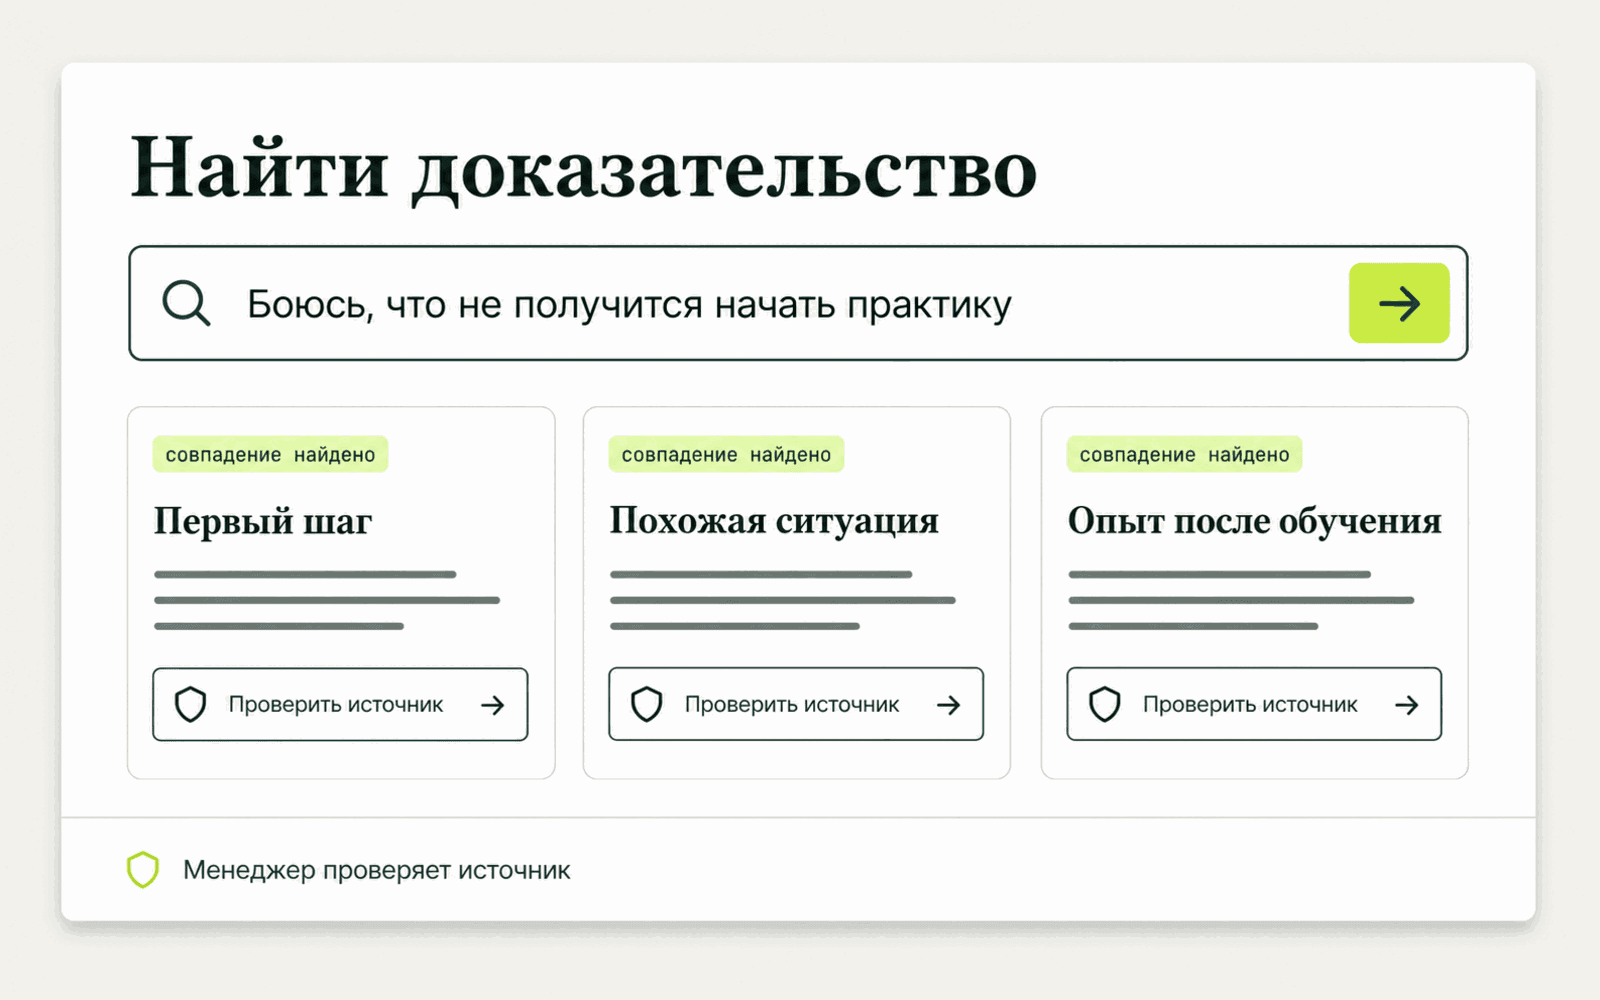Submit the search with green arrow button
Screen dimensions: 1600x1000
click(1399, 303)
